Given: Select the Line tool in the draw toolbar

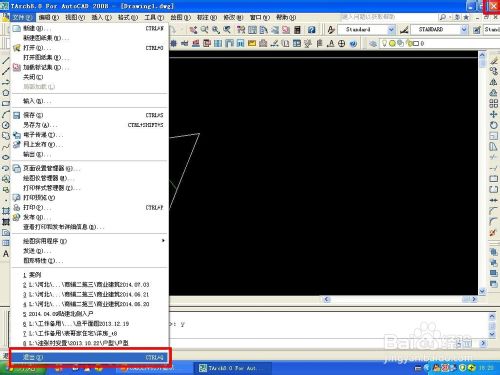Looking at the screenshot, I should pos(6,60).
